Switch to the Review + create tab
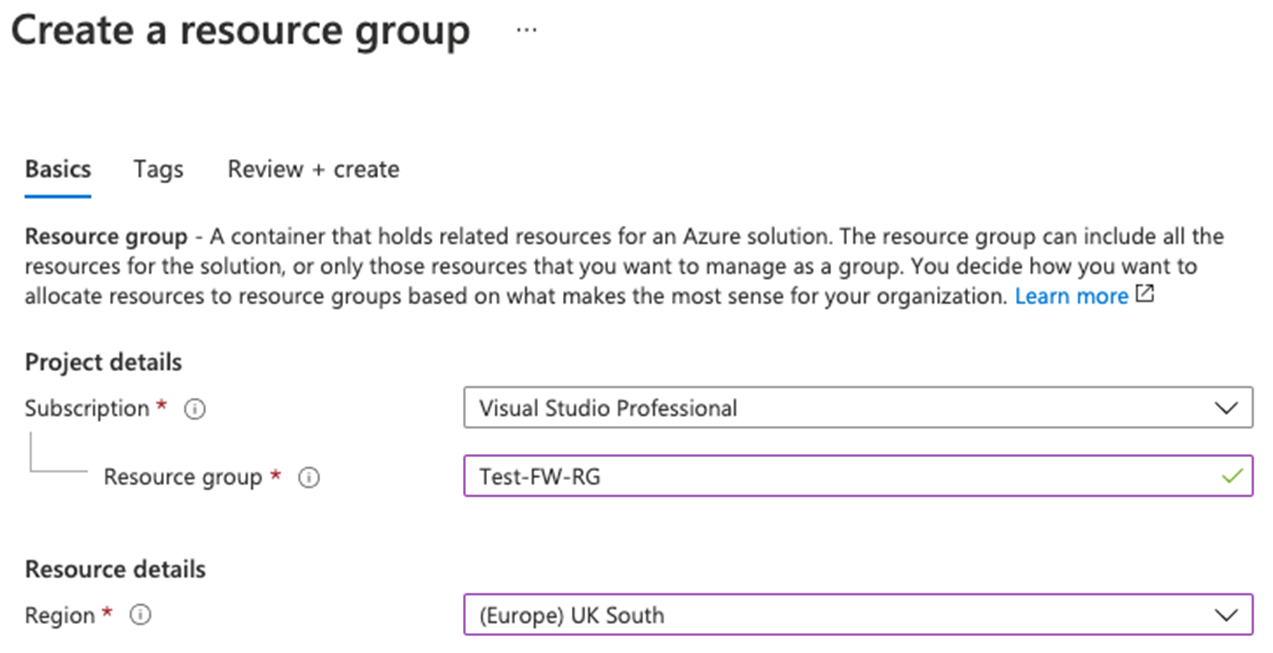1273x653 pixels. (x=312, y=169)
